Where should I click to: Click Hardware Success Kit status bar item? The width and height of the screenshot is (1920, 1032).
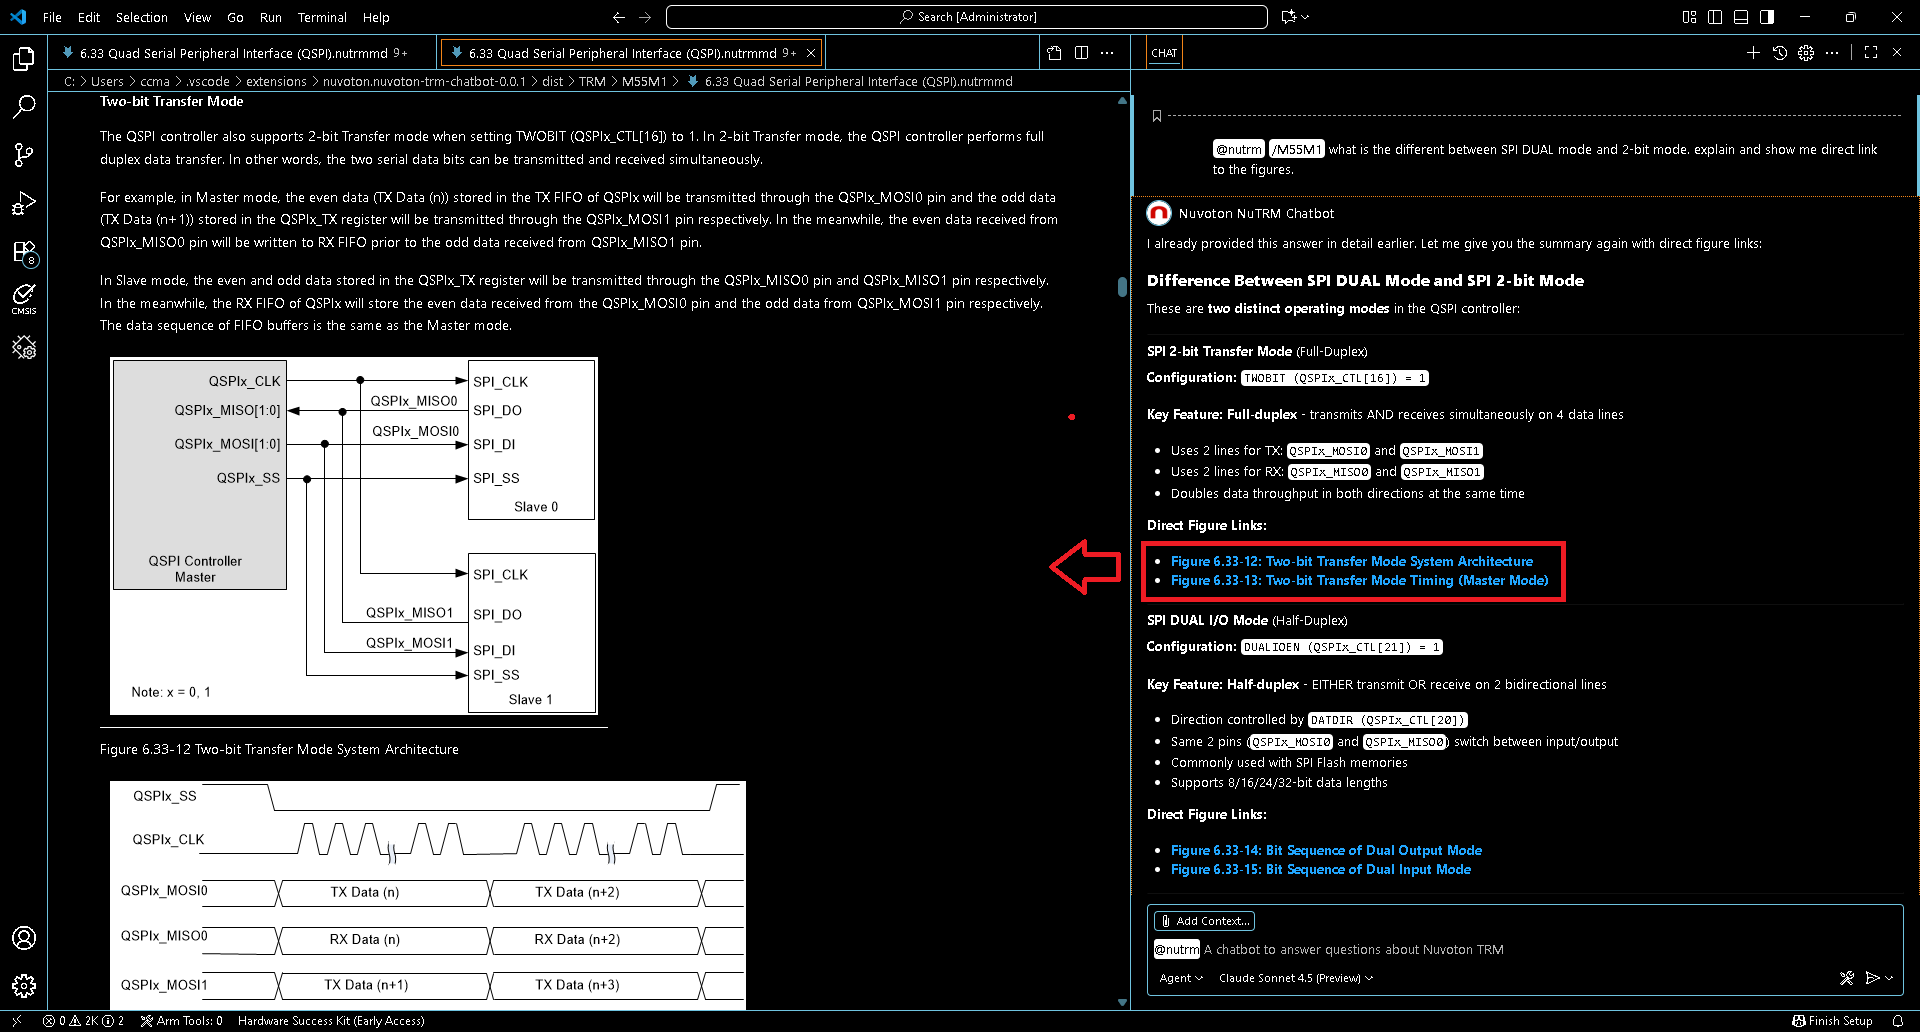[x=331, y=1021]
